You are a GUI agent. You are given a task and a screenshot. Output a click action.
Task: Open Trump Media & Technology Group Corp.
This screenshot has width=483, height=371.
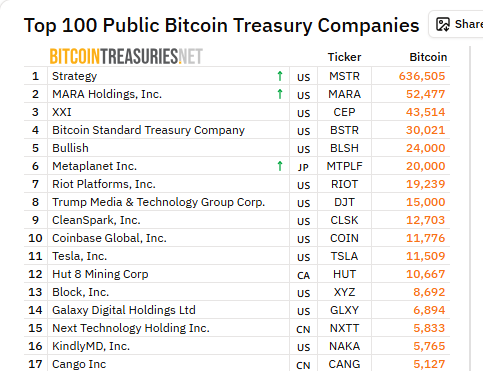coord(158,202)
